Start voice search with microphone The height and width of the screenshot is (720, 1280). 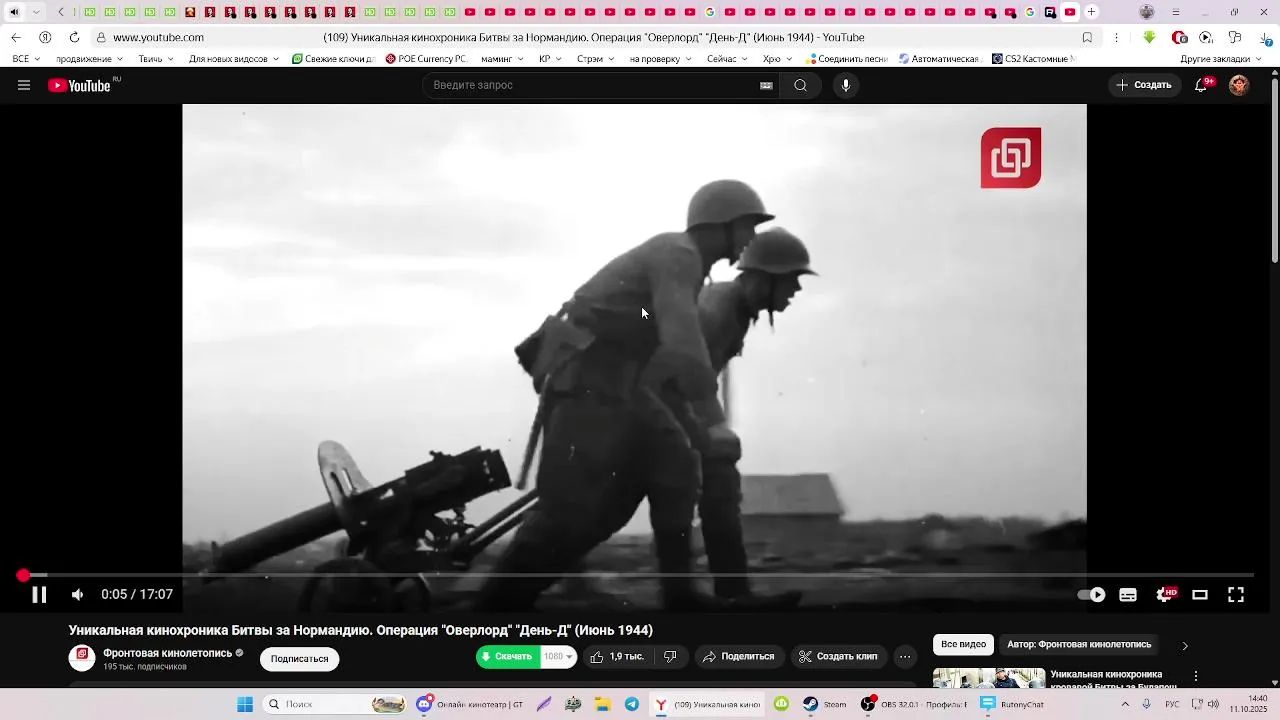pyautogui.click(x=846, y=85)
